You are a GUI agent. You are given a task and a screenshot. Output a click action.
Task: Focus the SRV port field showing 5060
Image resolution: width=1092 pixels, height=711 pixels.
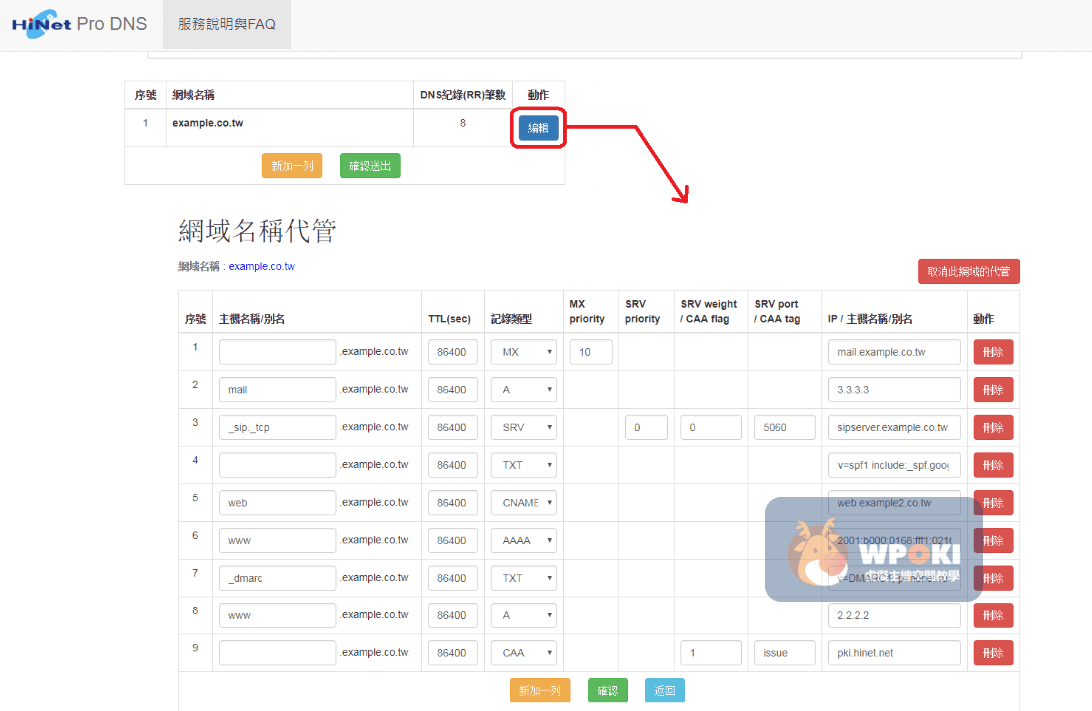coord(784,427)
